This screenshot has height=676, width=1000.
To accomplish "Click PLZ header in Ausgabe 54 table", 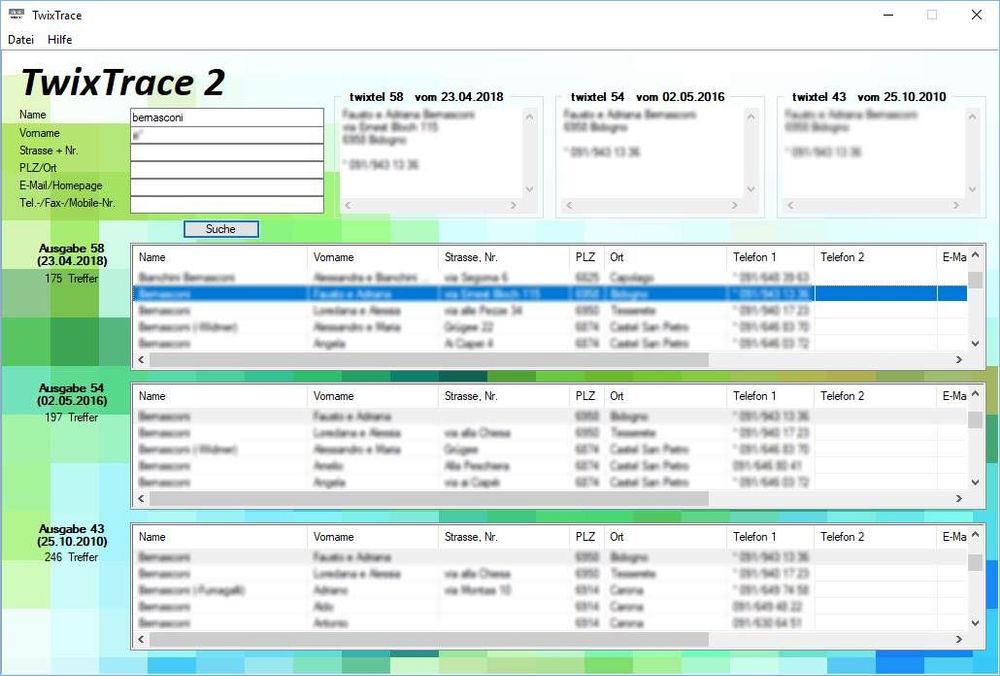I will point(586,397).
